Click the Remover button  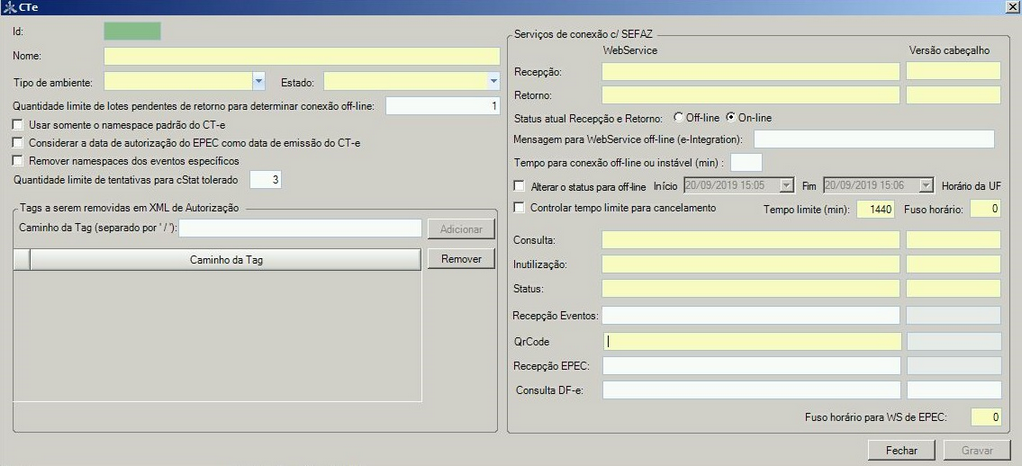coord(461,259)
